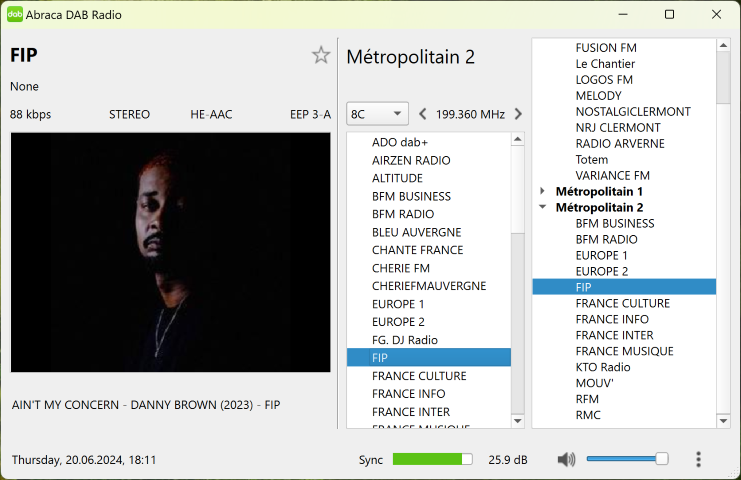Select Métropolitain 1 tree label

click(x=599, y=191)
